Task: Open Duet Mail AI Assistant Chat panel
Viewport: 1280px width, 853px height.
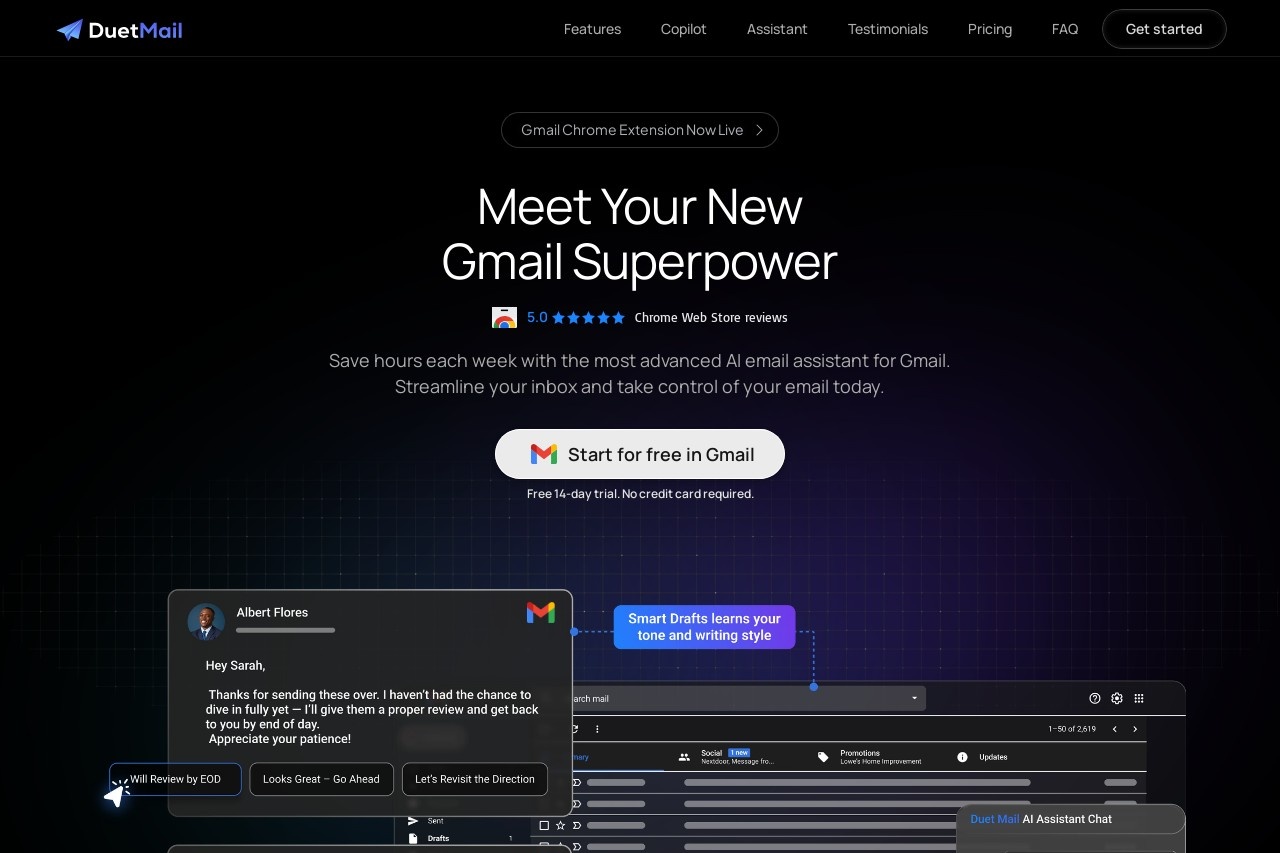Action: tap(1071, 819)
